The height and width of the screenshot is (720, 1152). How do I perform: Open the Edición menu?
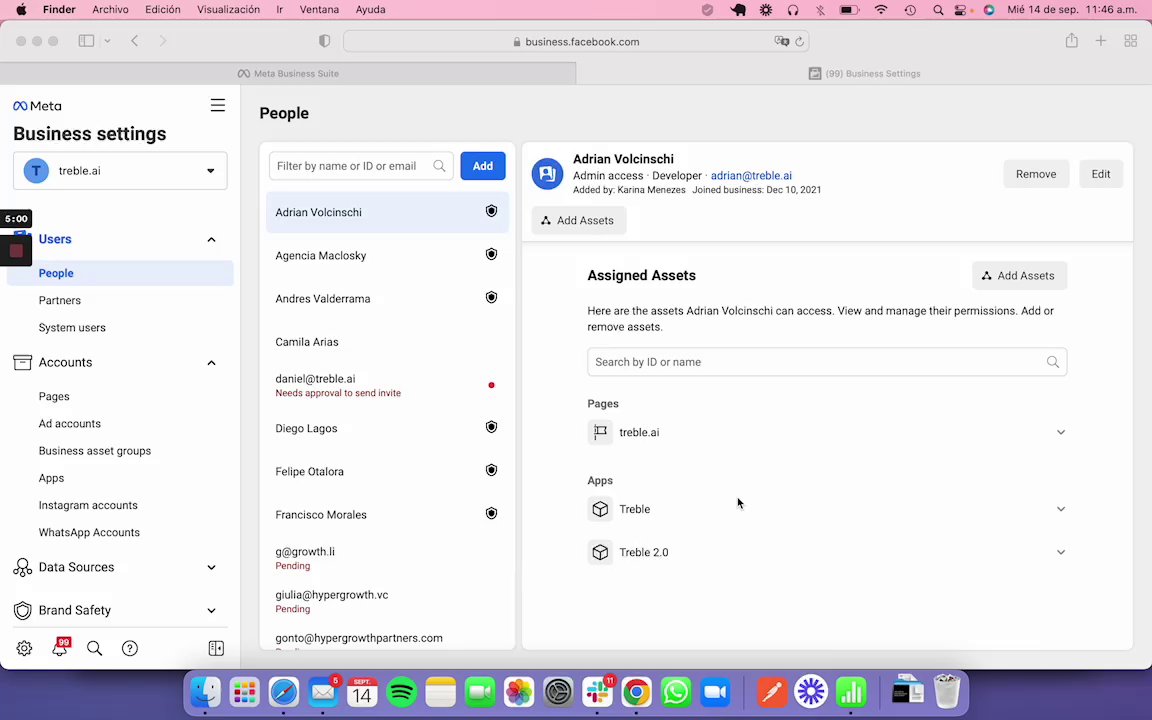coord(162,10)
